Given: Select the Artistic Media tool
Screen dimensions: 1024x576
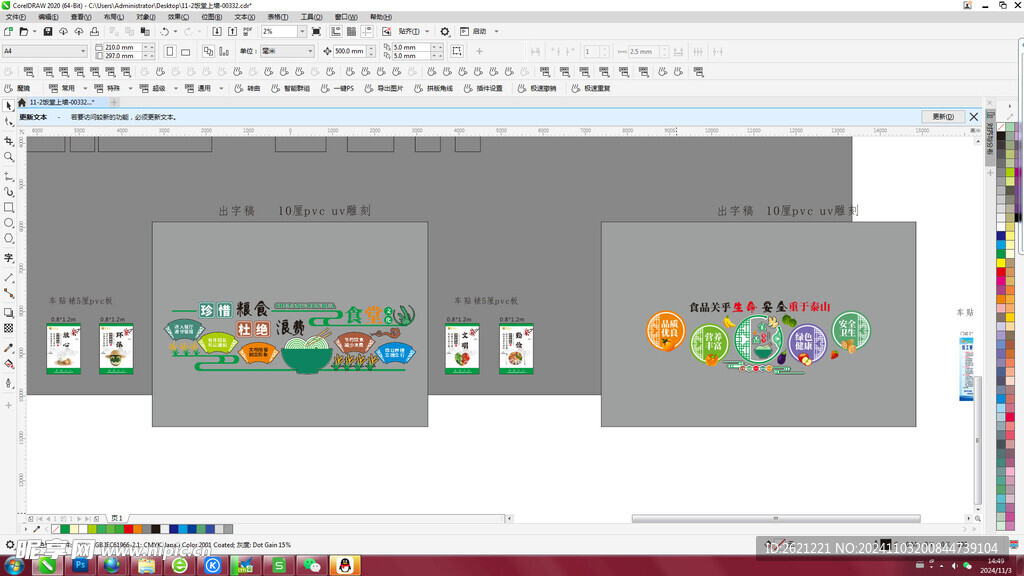Looking at the screenshot, I should click(8, 192).
